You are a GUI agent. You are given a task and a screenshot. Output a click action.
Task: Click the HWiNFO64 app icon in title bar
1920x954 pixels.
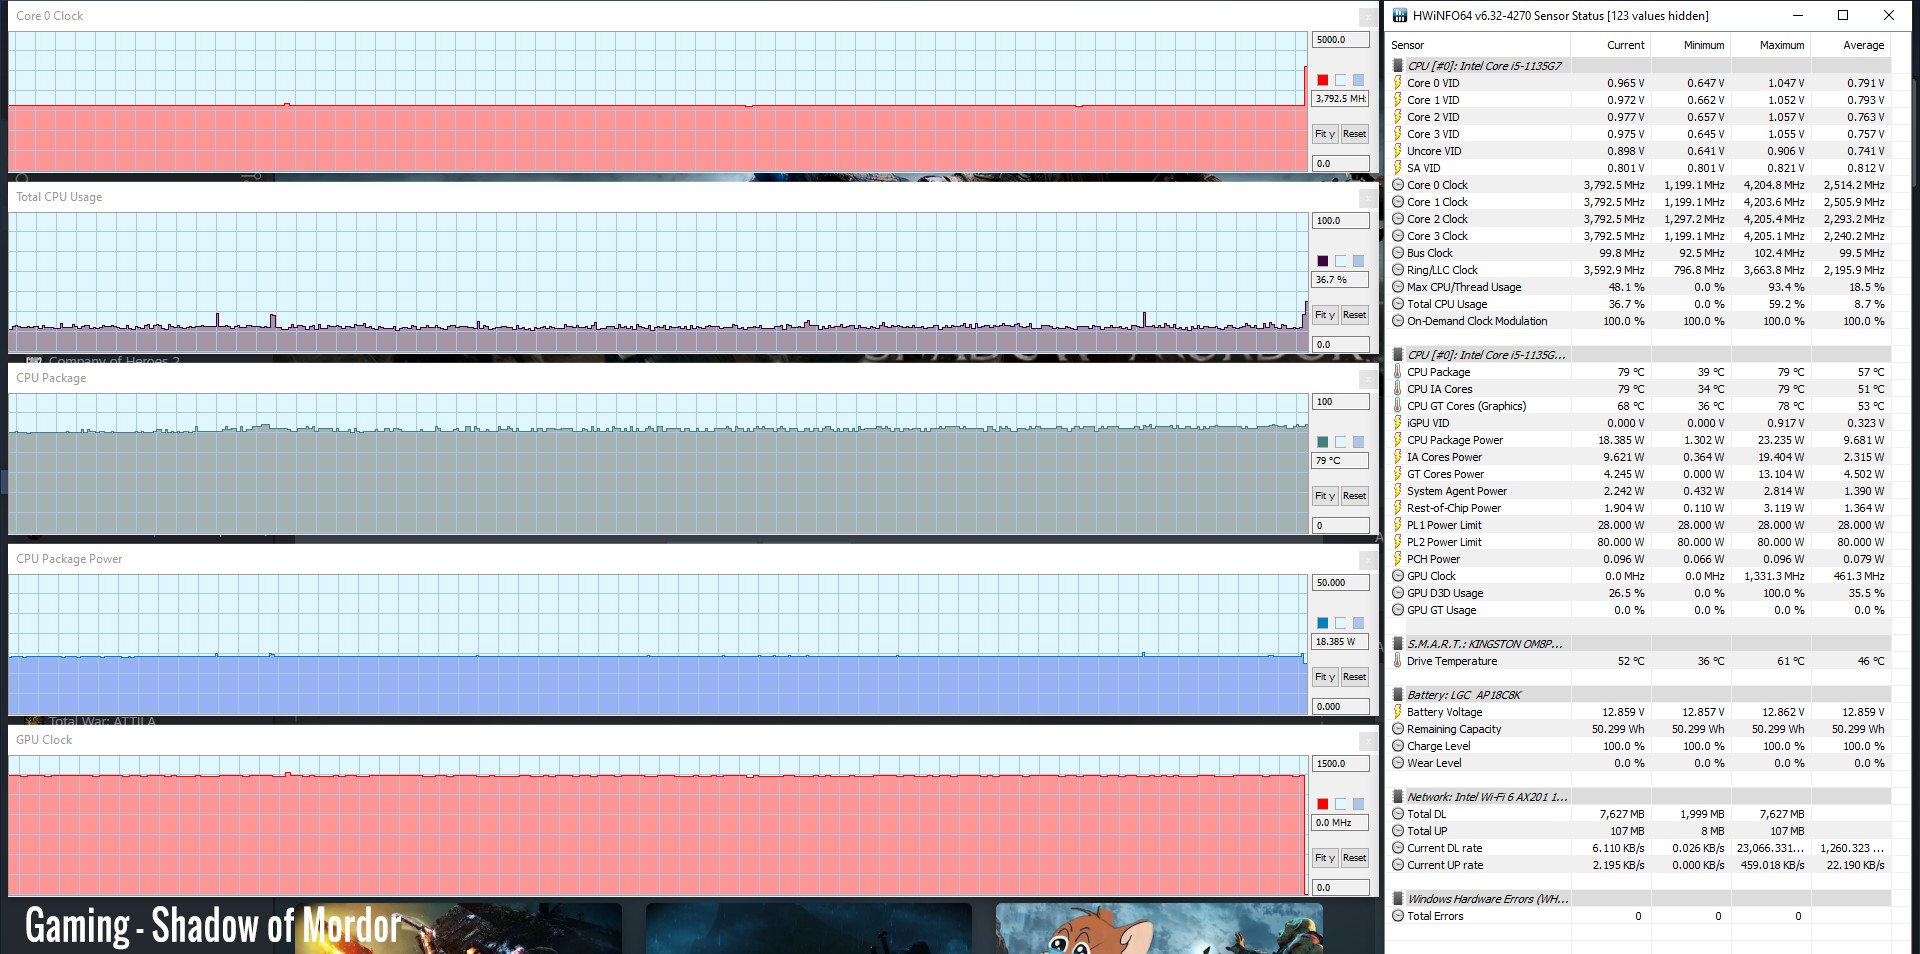[x=1400, y=15]
